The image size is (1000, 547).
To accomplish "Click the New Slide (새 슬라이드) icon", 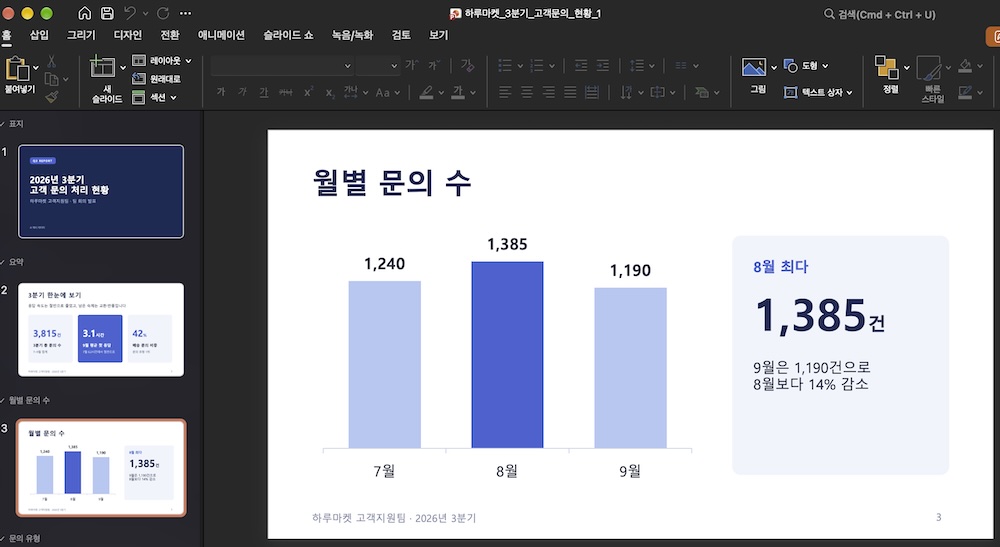I will (x=102, y=66).
